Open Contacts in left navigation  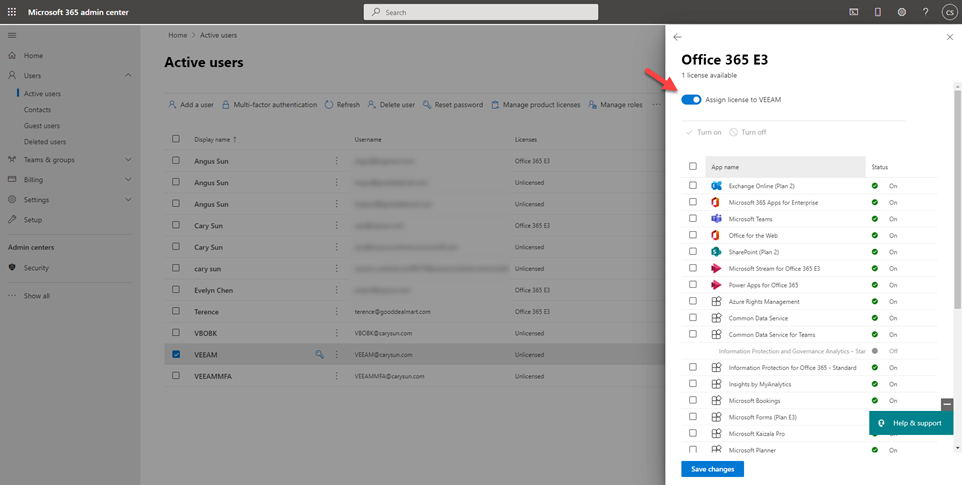(x=37, y=110)
